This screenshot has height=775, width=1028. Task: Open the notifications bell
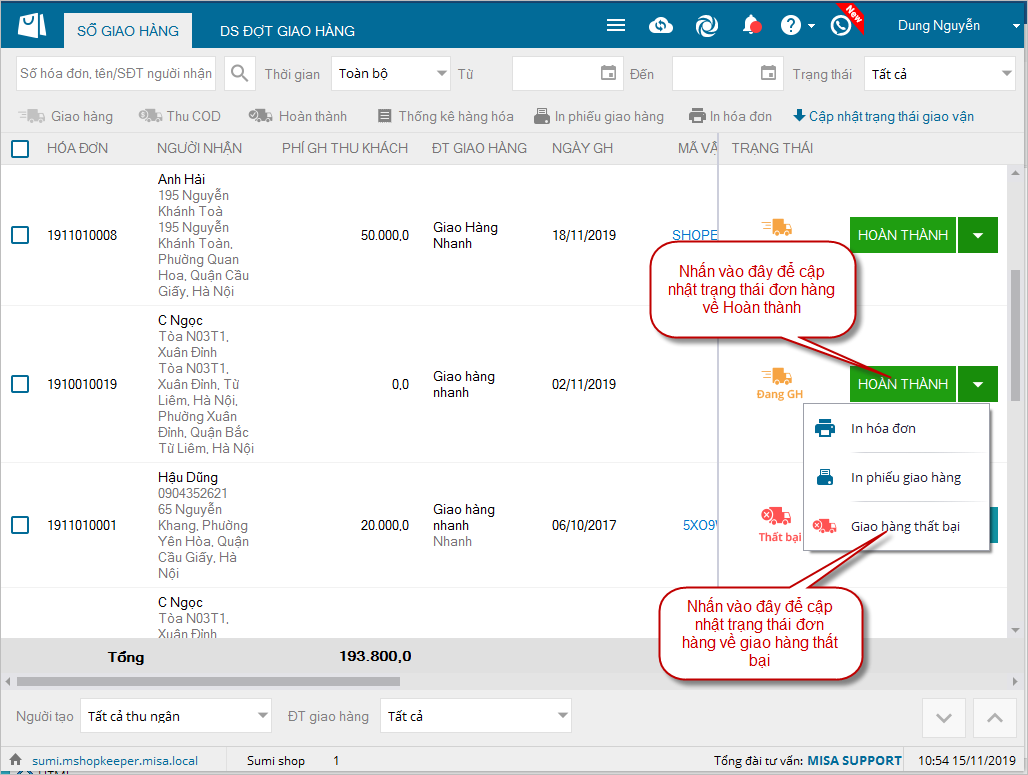click(752, 26)
